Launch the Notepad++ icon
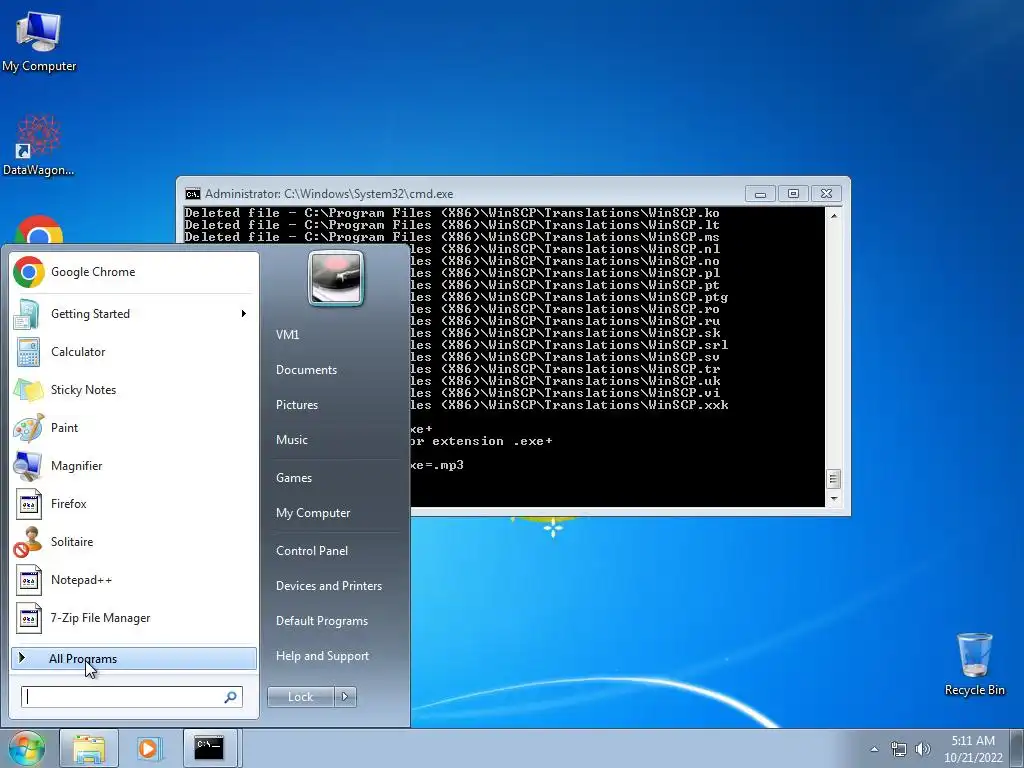 tap(29, 580)
